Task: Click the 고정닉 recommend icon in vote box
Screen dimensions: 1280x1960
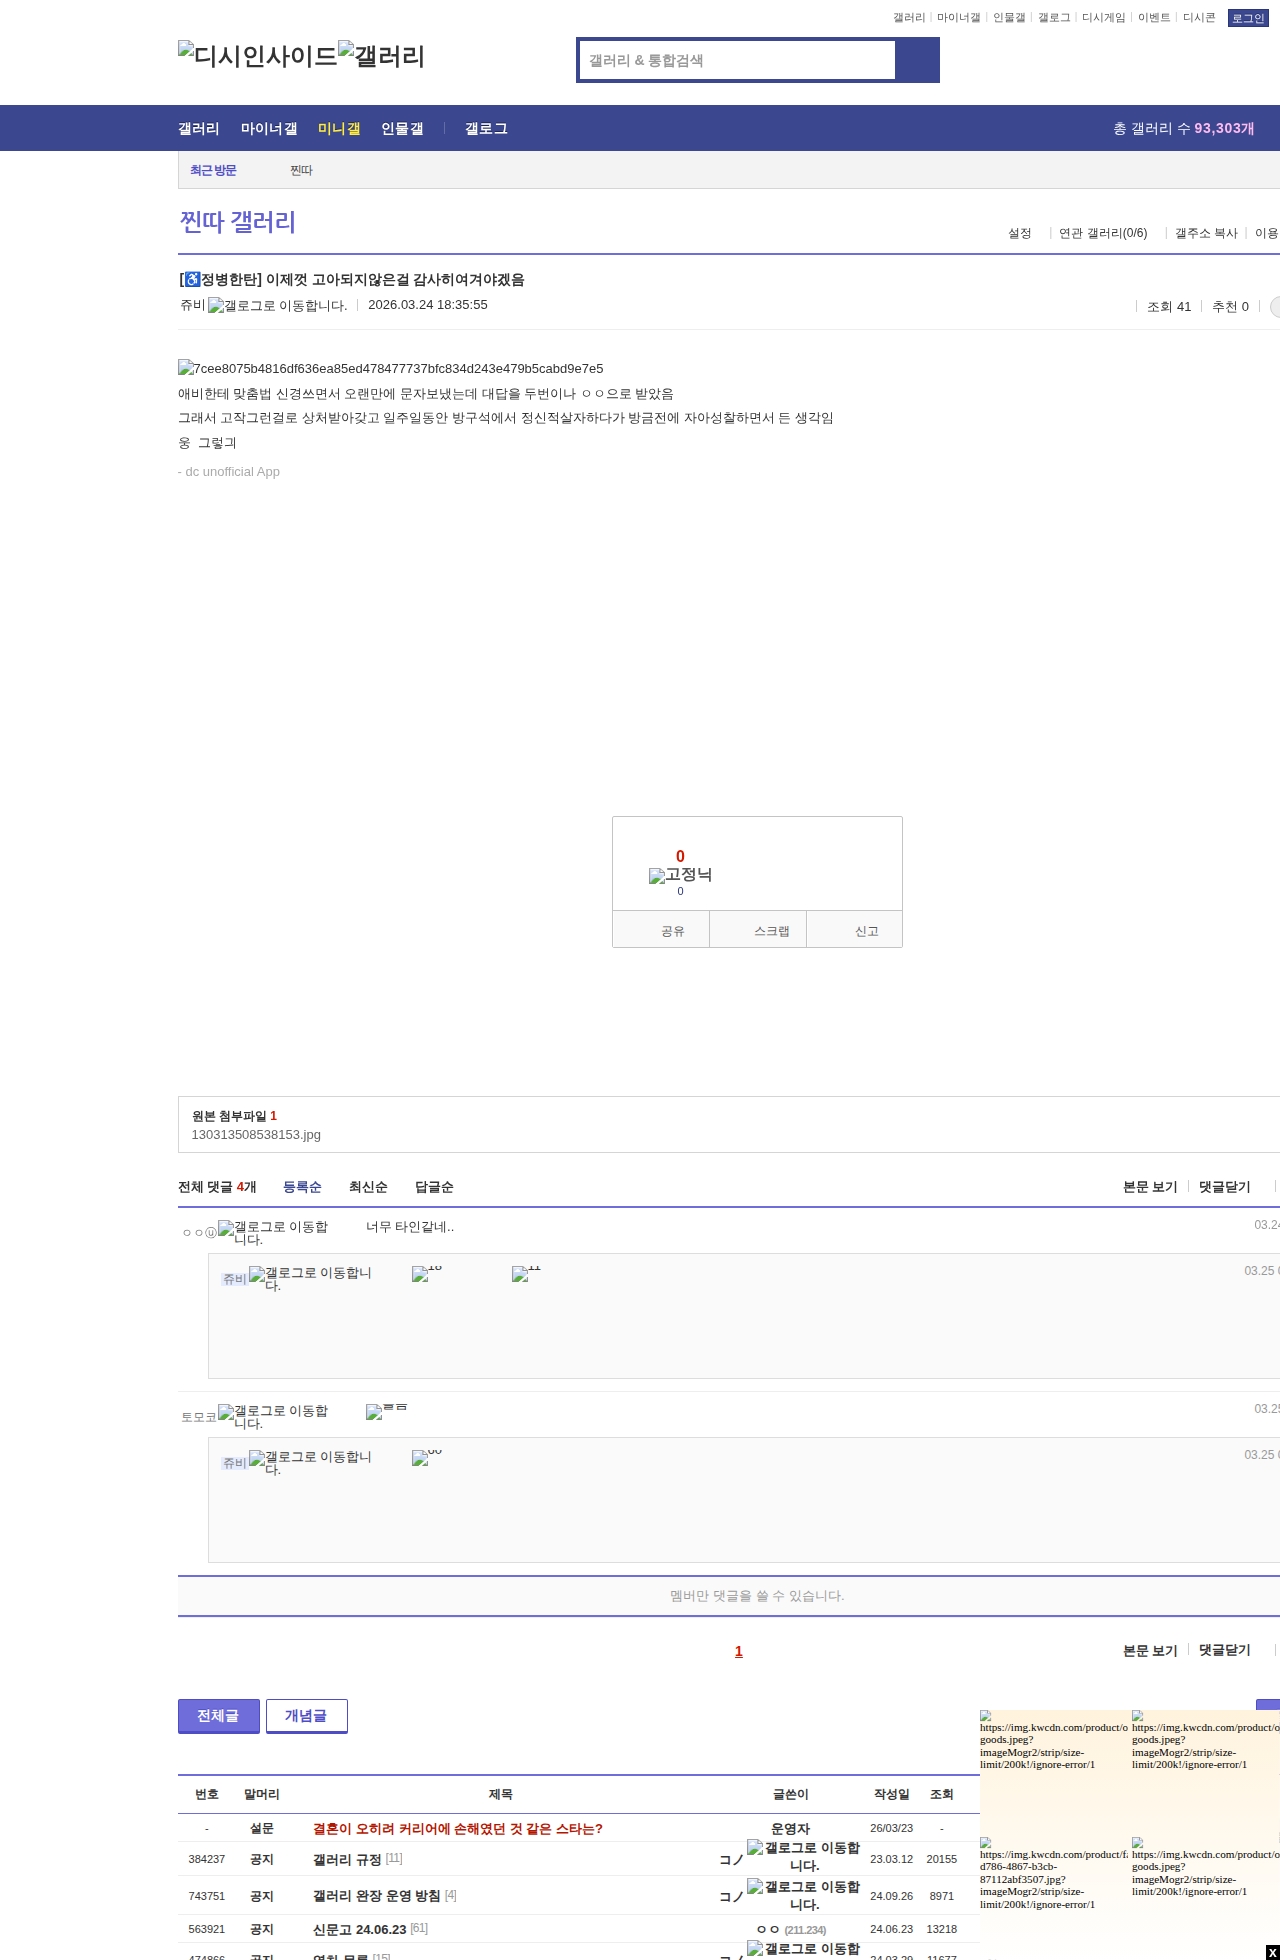Action: [680, 875]
